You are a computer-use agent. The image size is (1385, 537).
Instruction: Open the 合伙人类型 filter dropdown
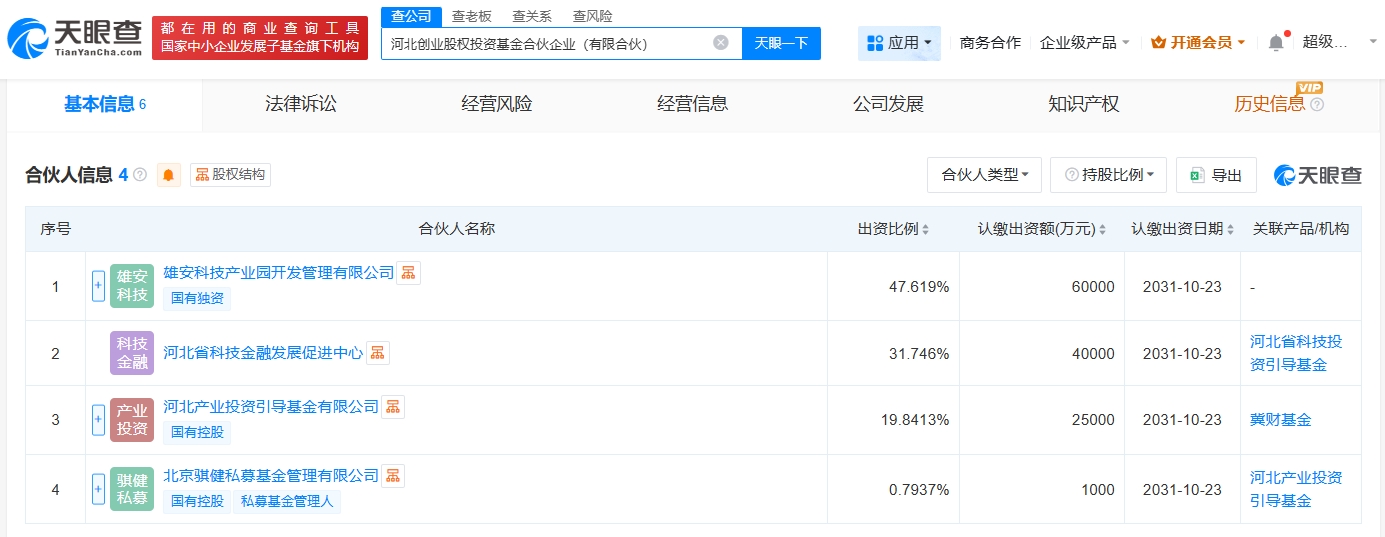(x=984, y=175)
